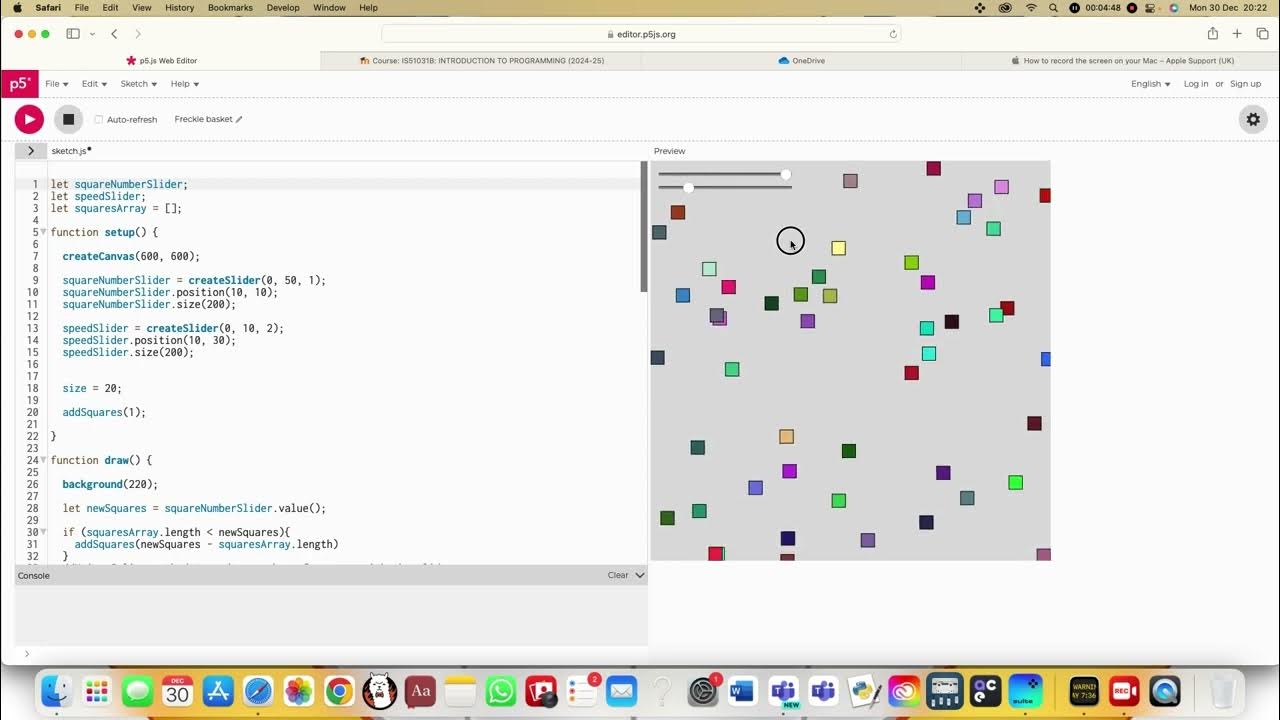This screenshot has height=720, width=1280.
Task: Open the Photos app in the dock
Action: point(299,691)
